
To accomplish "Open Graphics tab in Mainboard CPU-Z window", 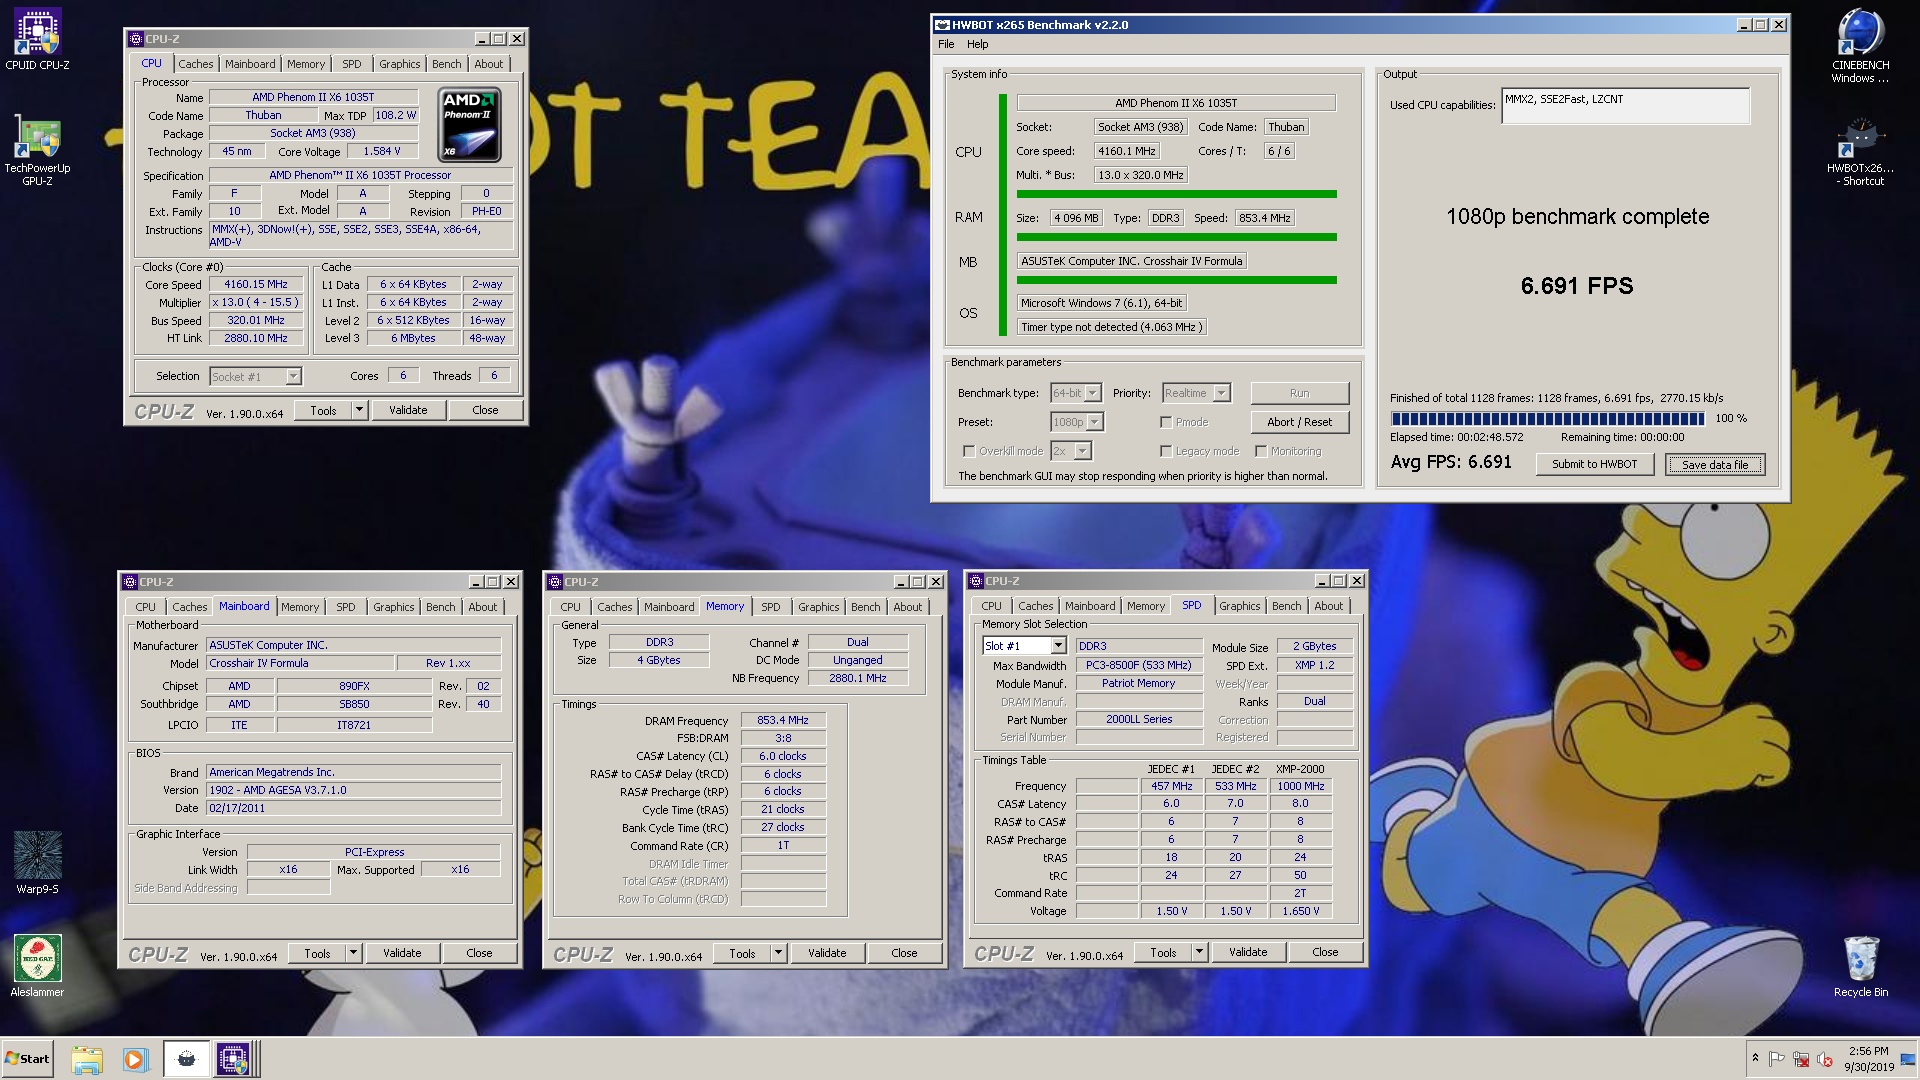I will [x=394, y=607].
